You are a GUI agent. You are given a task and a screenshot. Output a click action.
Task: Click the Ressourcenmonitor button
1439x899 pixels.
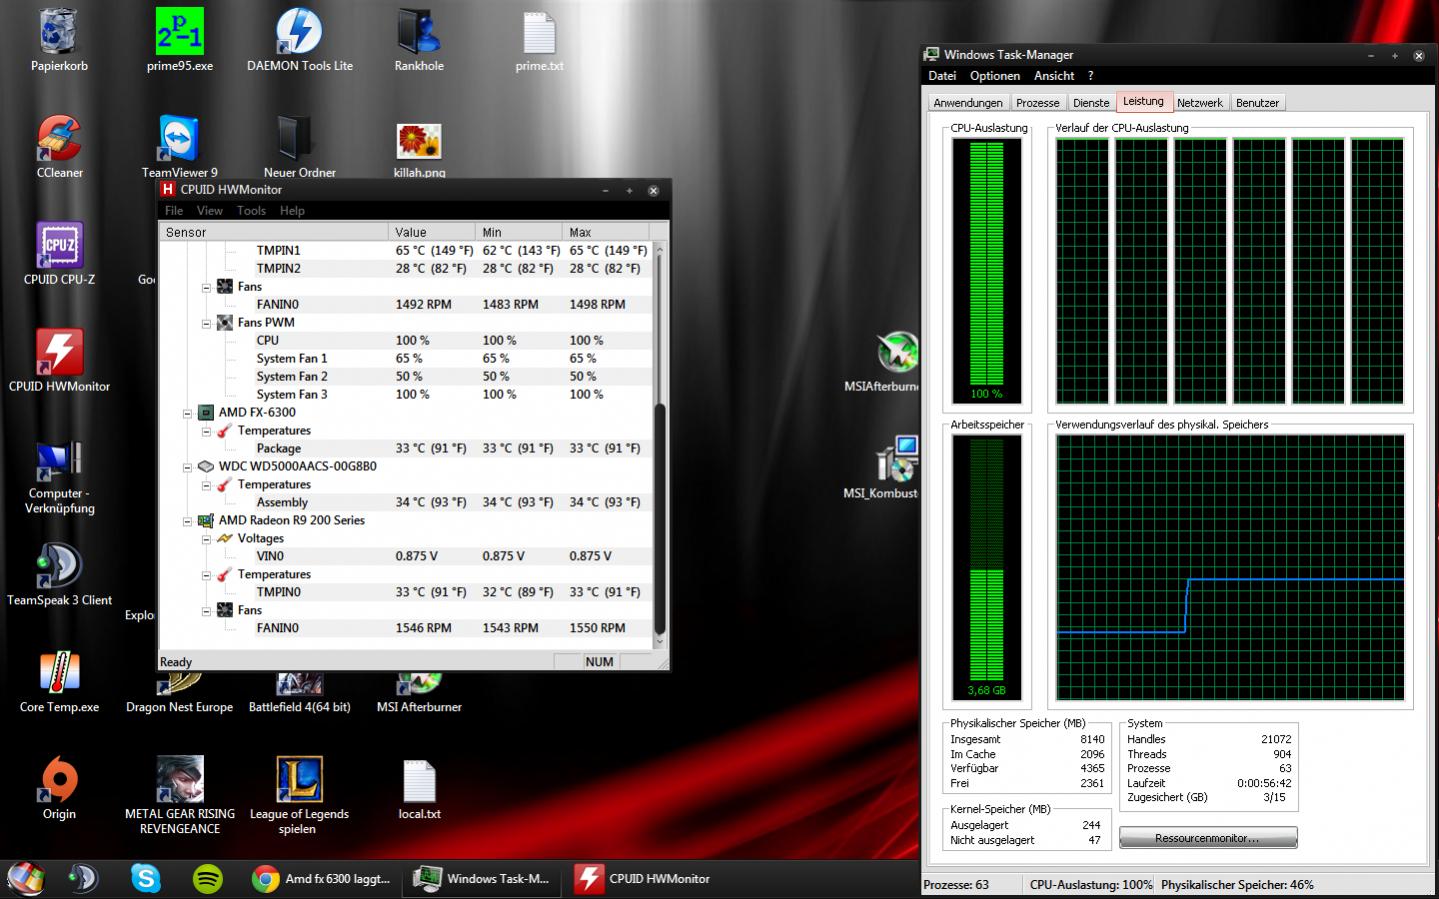(x=1208, y=838)
